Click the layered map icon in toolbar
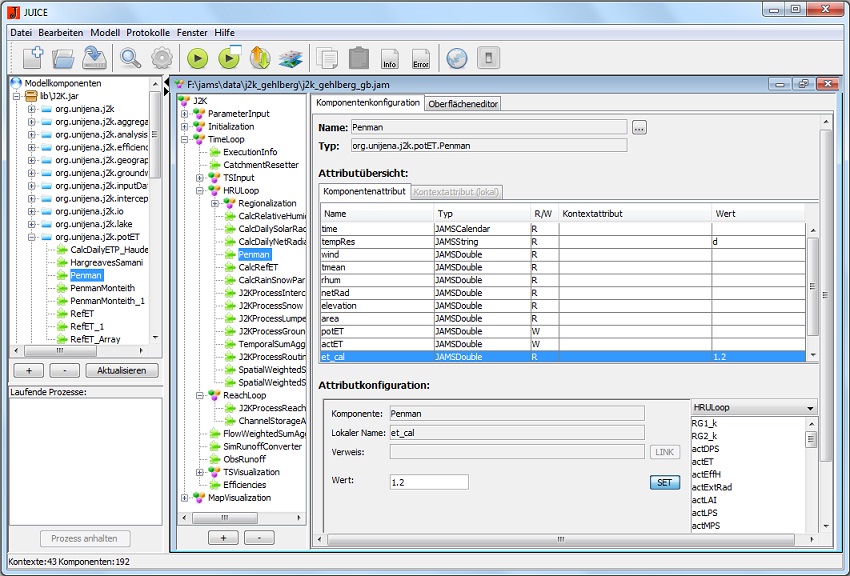This screenshot has width=850, height=576. tap(290, 58)
